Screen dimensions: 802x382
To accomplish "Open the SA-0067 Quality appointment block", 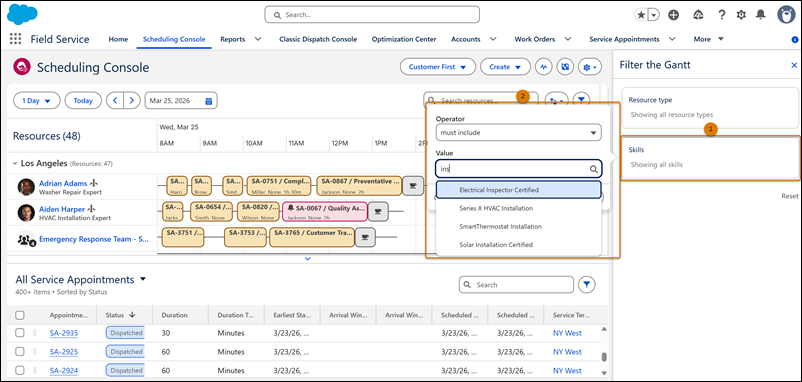I will tap(325, 211).
